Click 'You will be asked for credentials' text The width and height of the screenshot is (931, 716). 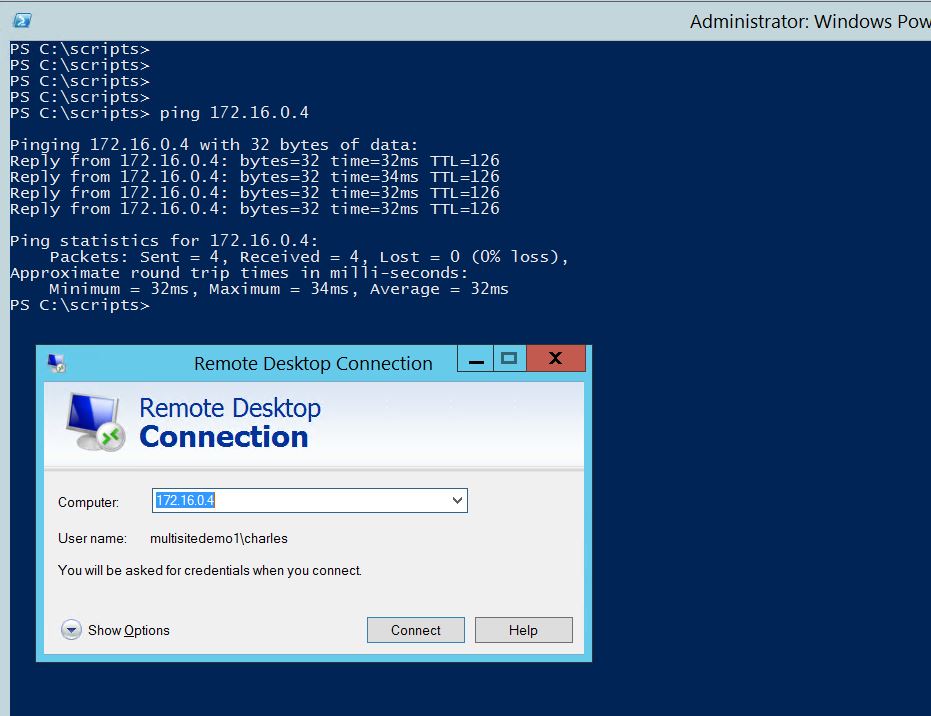tap(210, 571)
